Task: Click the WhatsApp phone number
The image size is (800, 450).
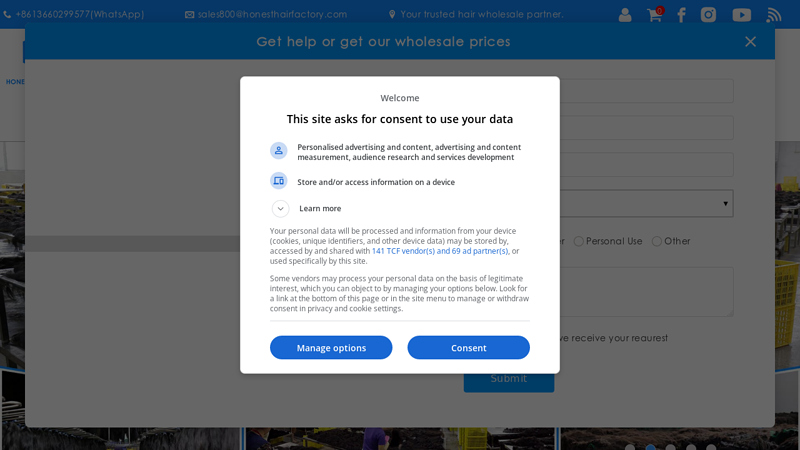Action: (x=80, y=15)
